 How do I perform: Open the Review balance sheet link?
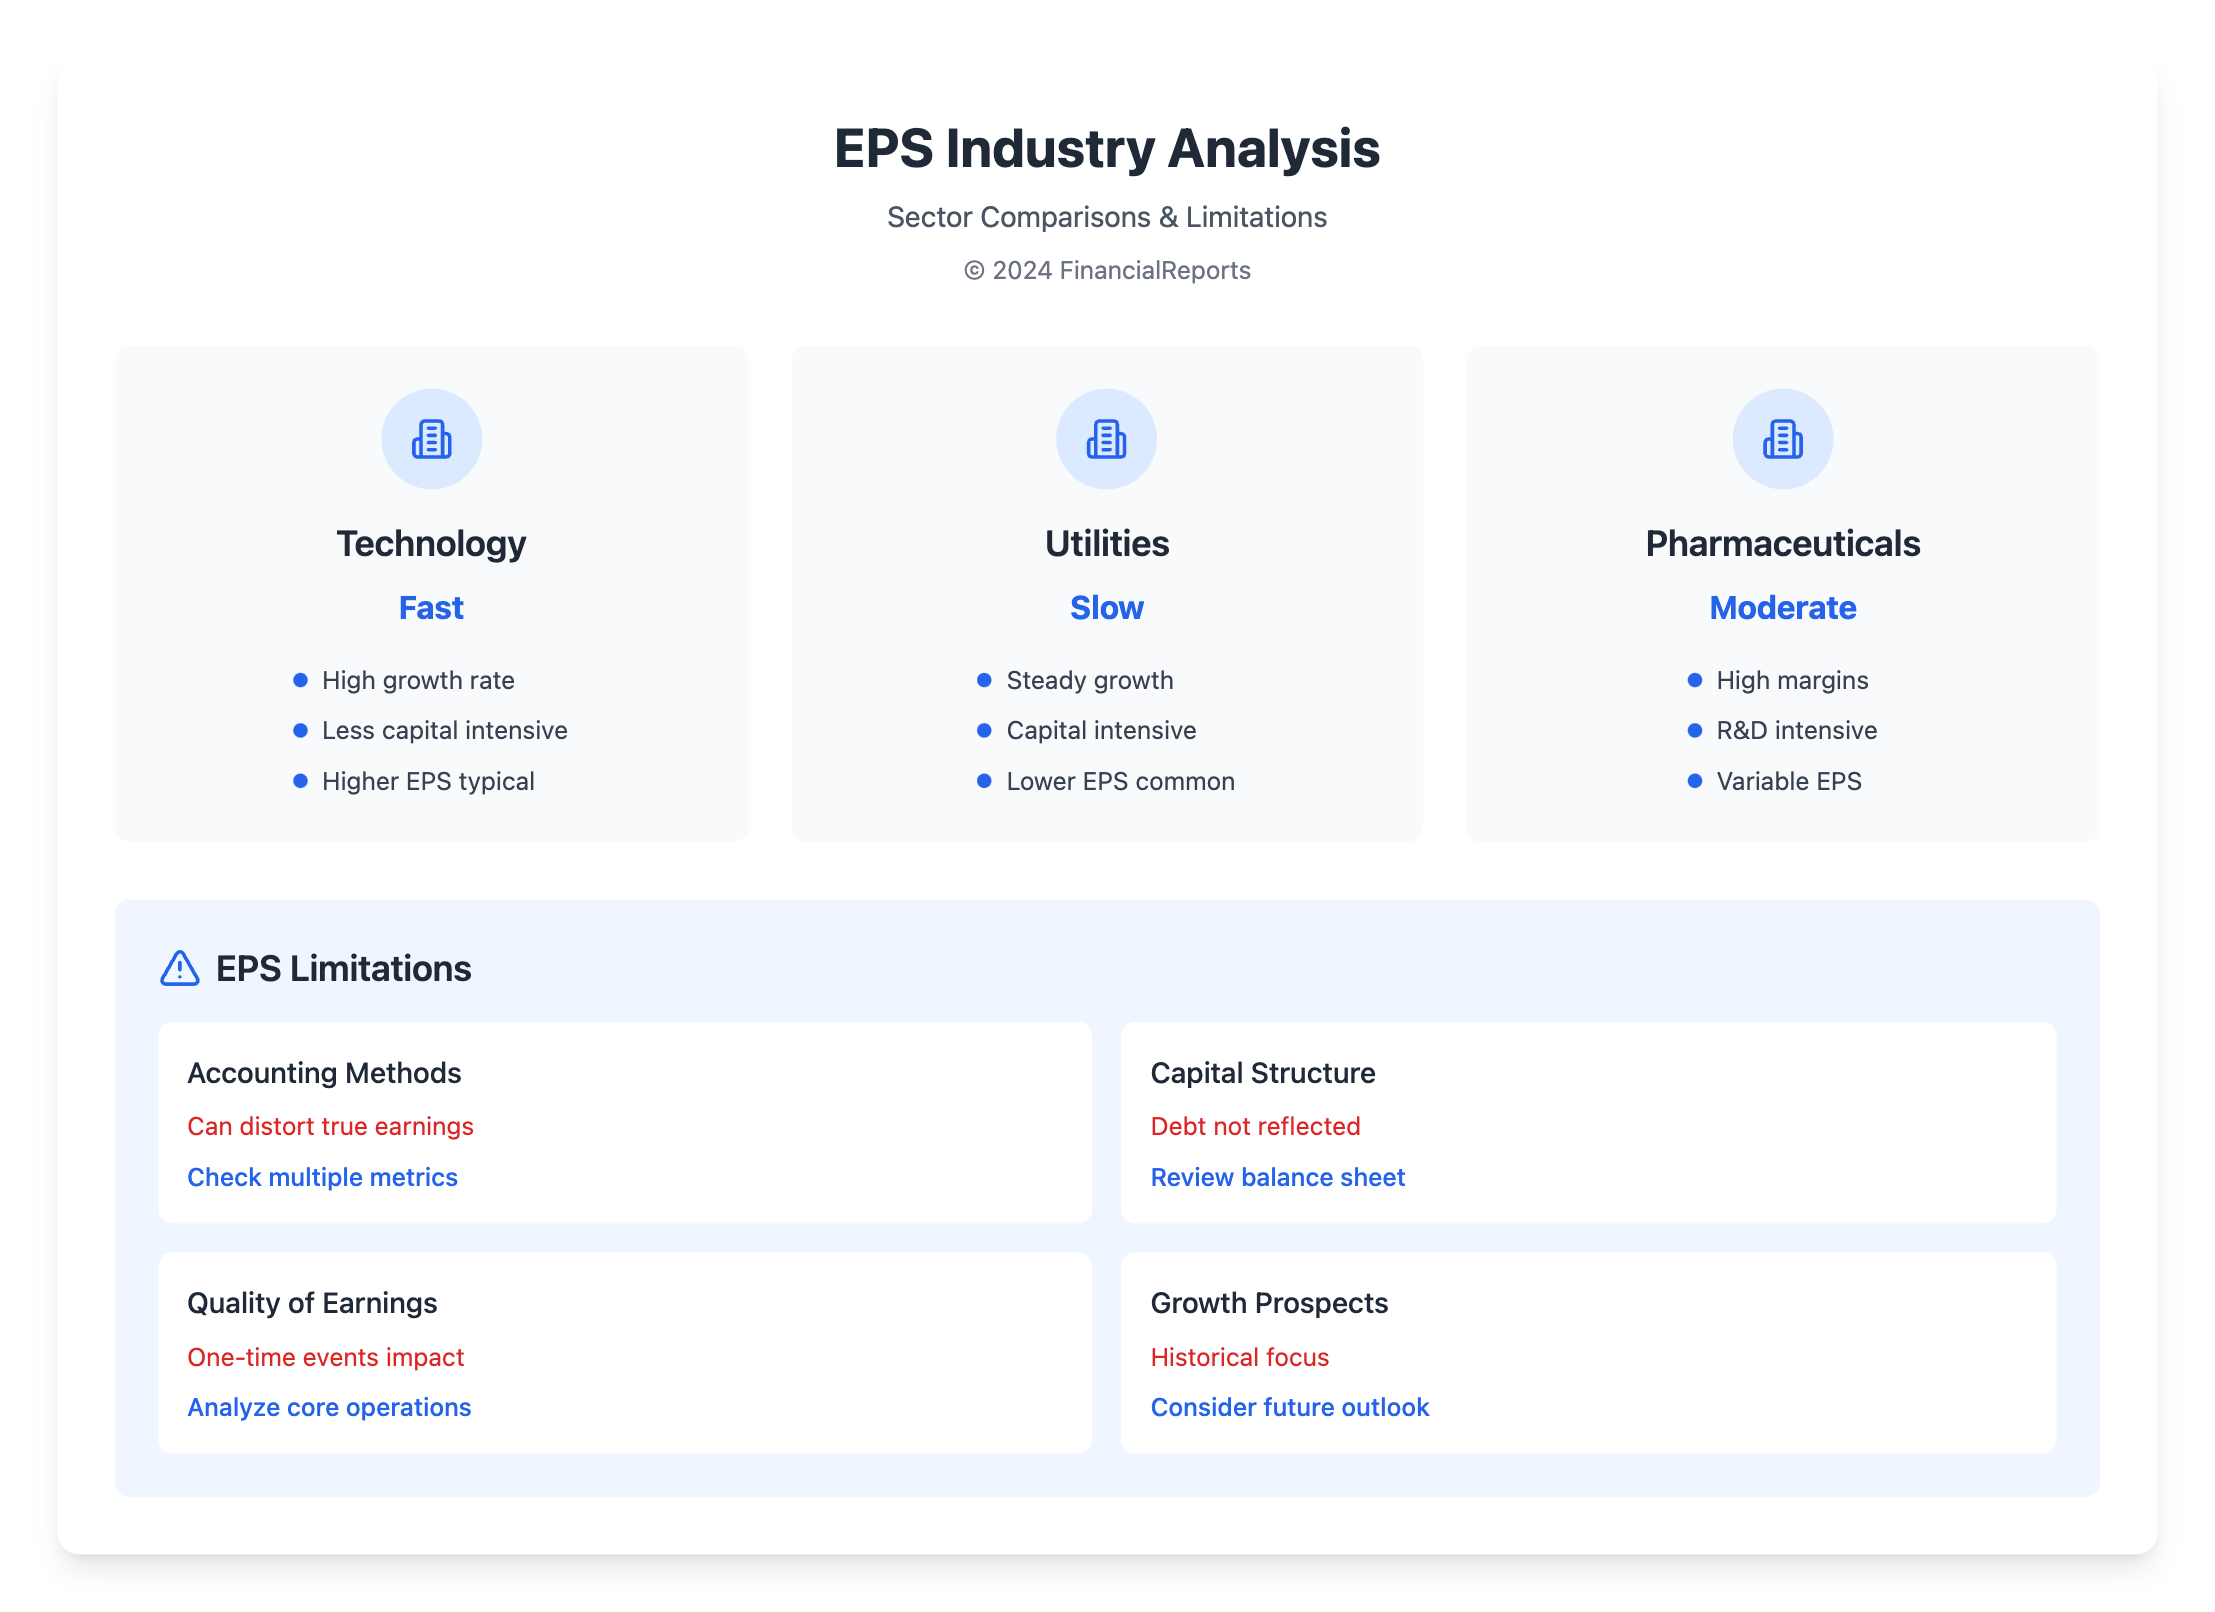pyautogui.click(x=1277, y=1177)
